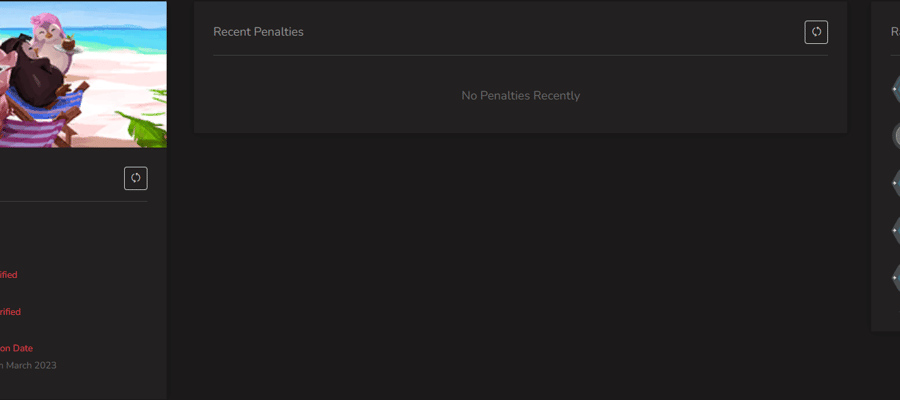This screenshot has height=400, width=900.
Task: Click the truncated "Ra" heading on the right panel
Action: tap(895, 32)
